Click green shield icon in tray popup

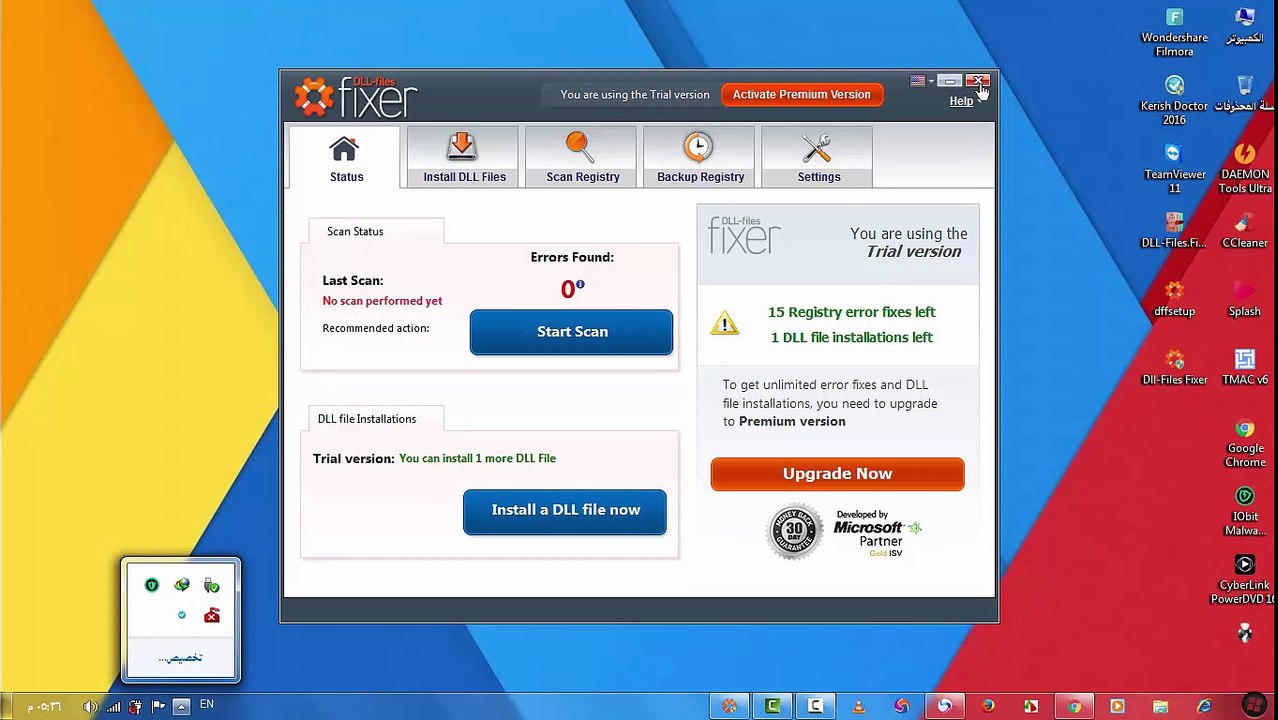[152, 585]
